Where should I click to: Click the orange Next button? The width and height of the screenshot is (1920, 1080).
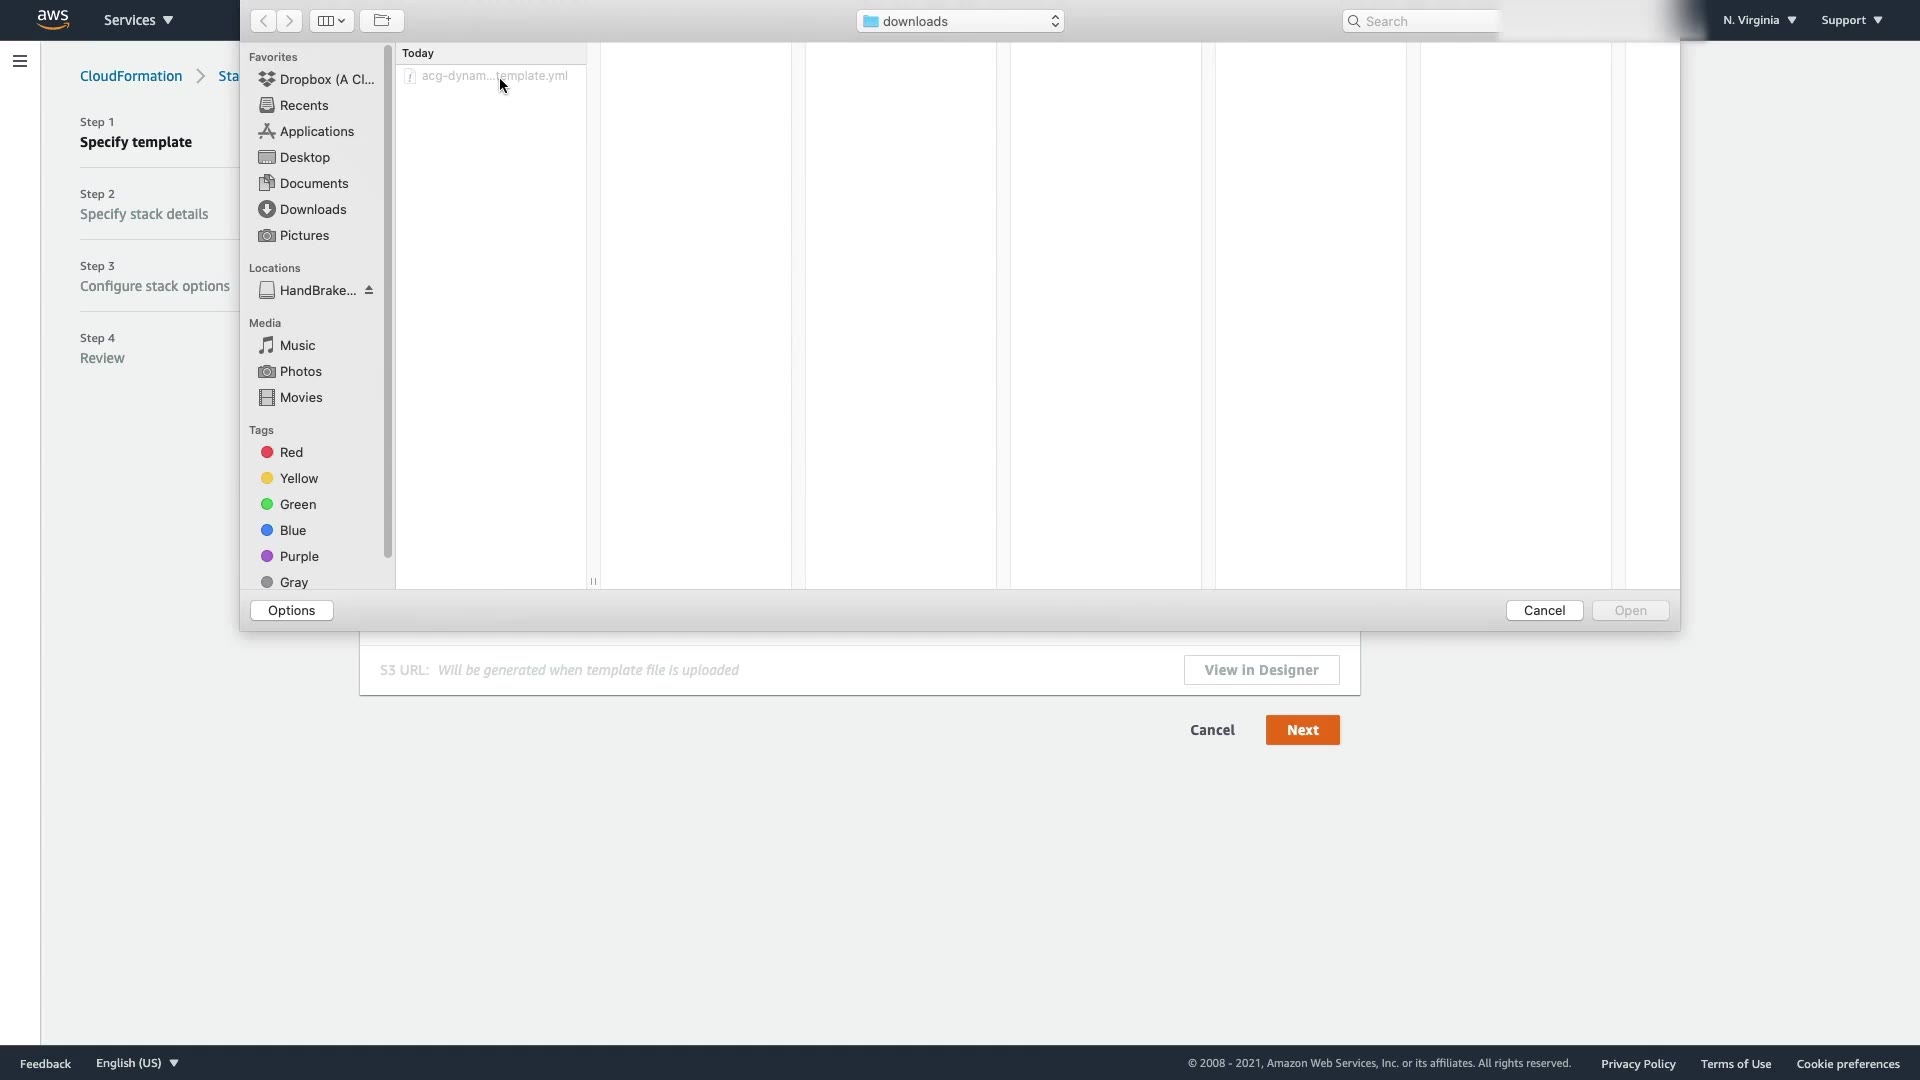coord(1302,730)
